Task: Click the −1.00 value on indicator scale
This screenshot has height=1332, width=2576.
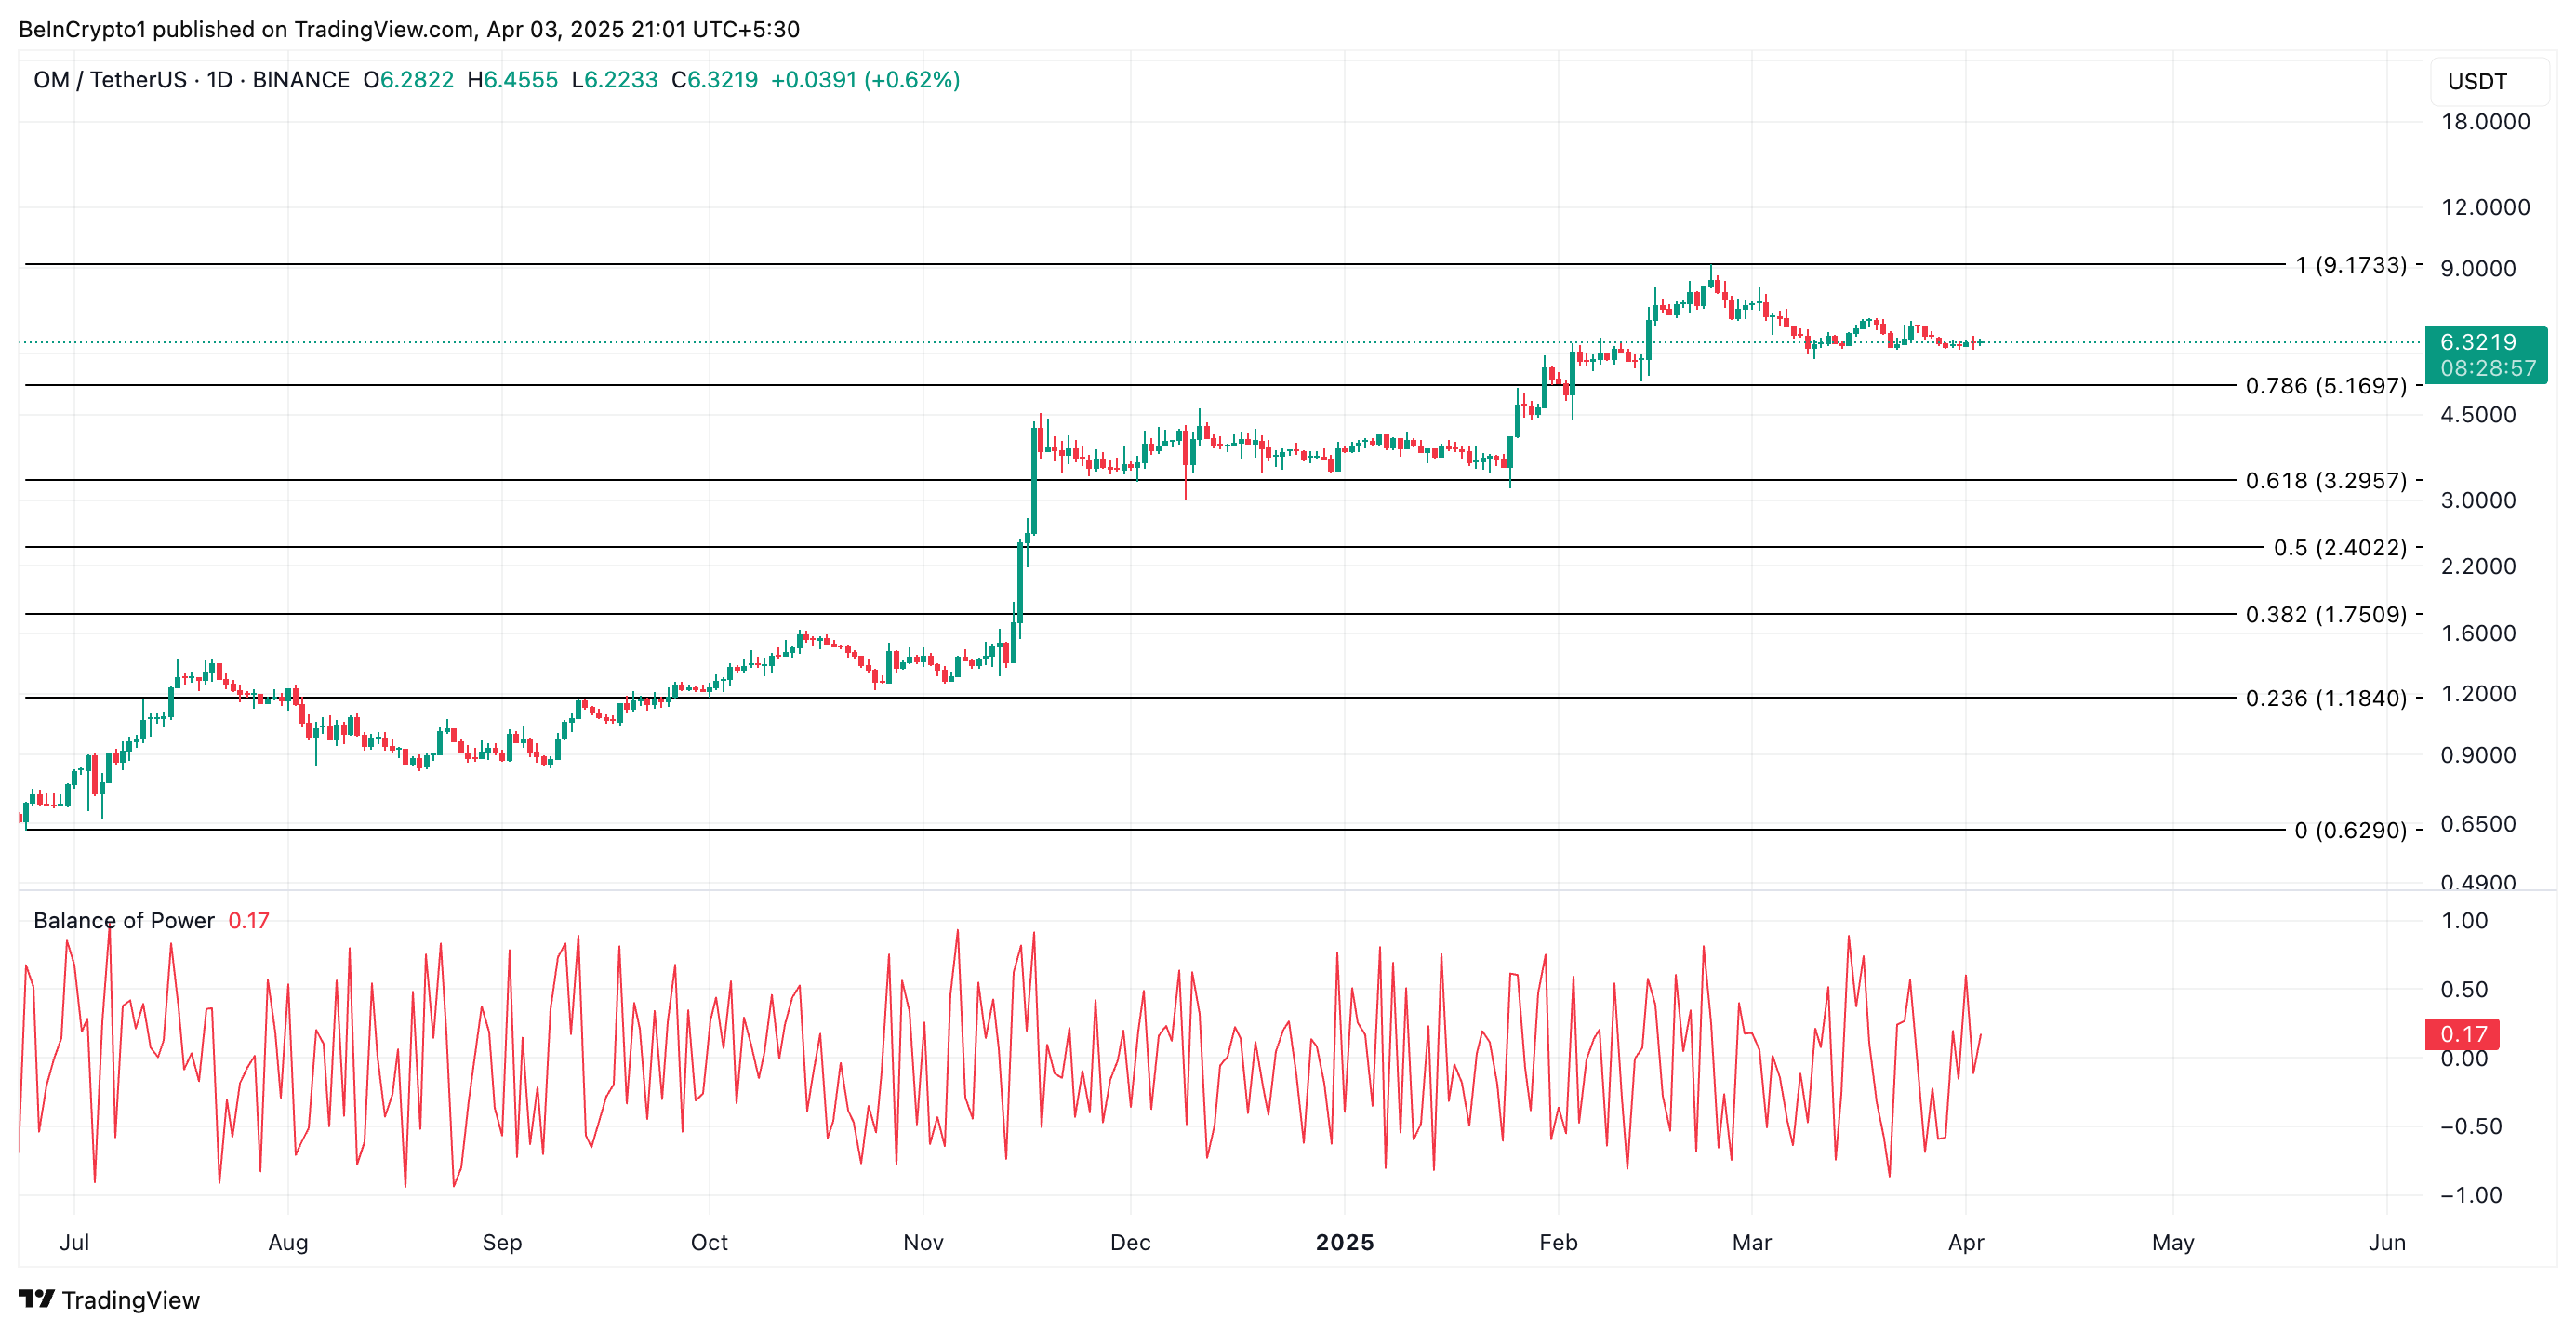Action: pyautogui.click(x=2470, y=1195)
